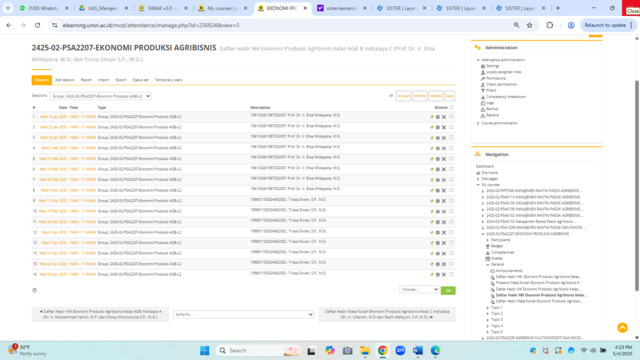Tick the checkbox for the 26 Mar session
Image resolution: width=640 pixels, height=360 pixels.
pos(451,222)
